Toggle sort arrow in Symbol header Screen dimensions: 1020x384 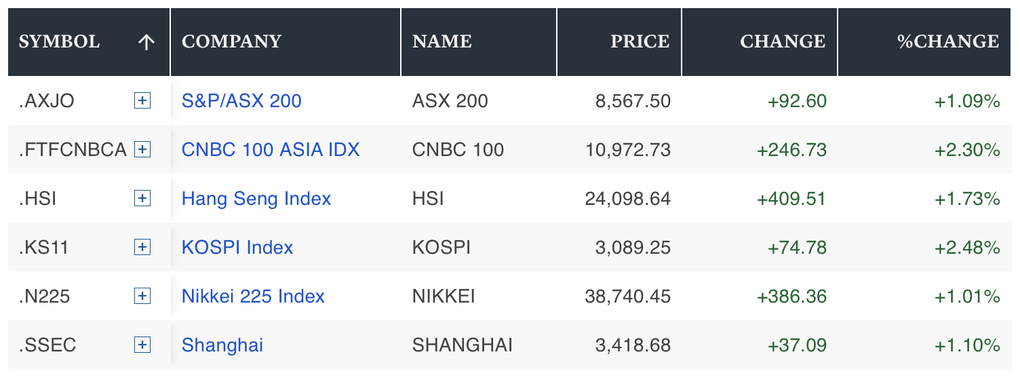click(x=146, y=42)
